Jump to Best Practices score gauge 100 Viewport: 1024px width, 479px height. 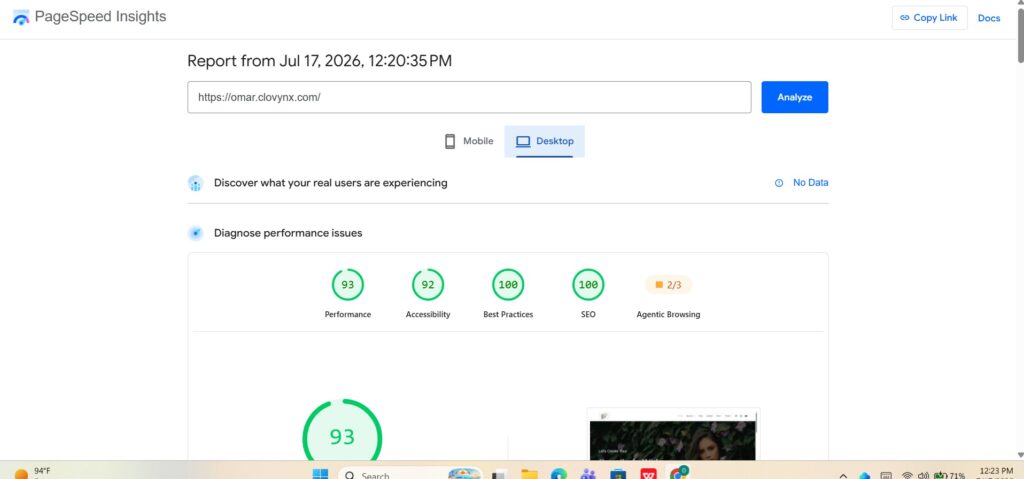tap(508, 285)
